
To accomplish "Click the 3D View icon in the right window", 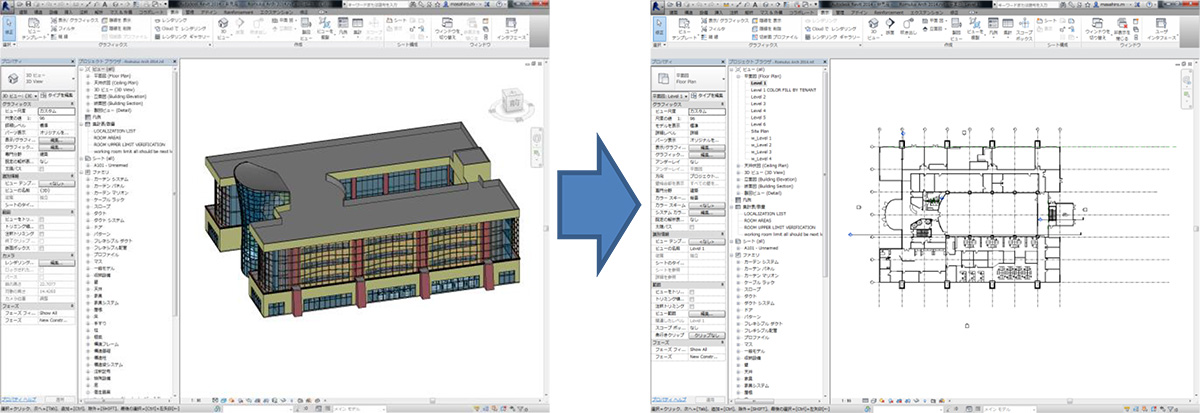I will pos(873,28).
